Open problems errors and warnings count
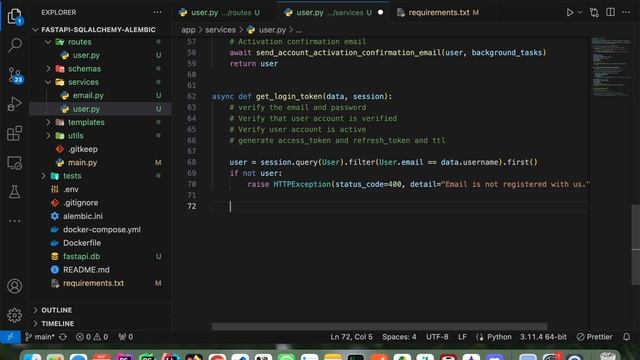 tap(92, 337)
